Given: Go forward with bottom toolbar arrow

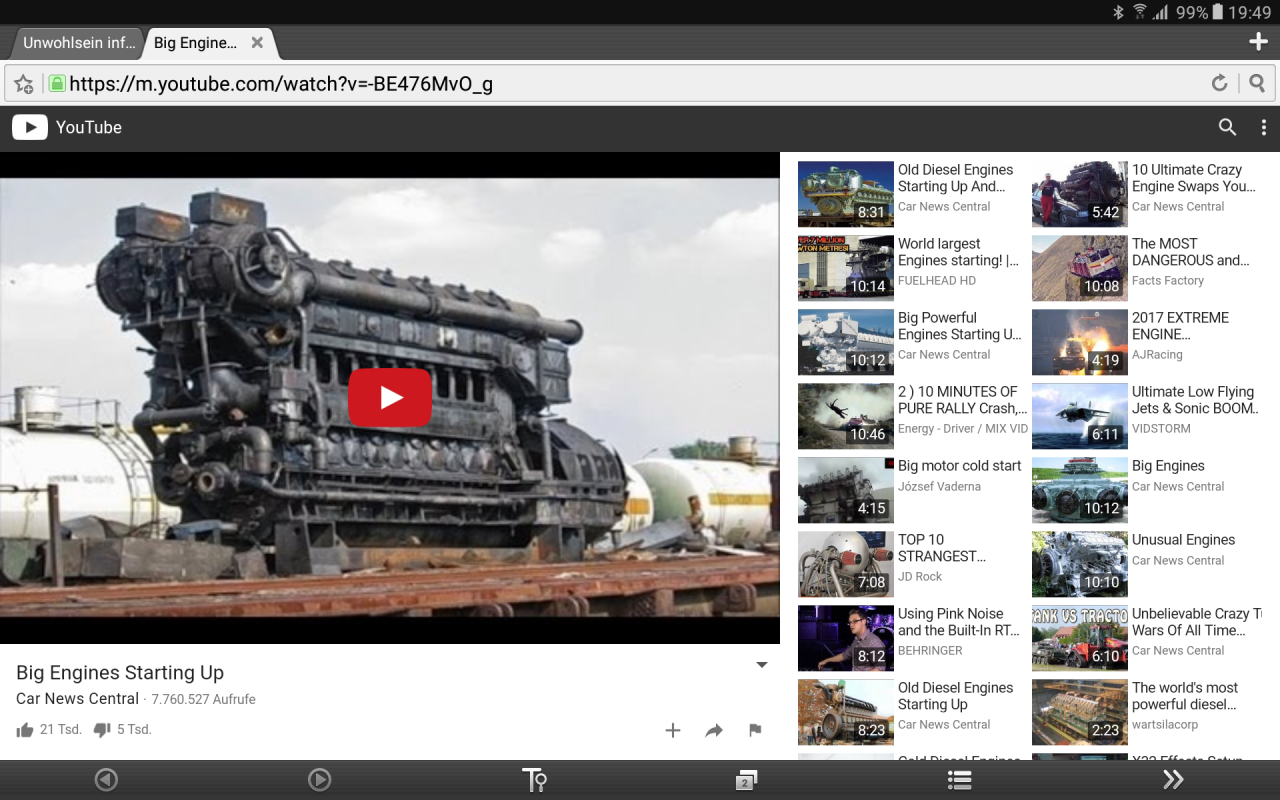Looking at the screenshot, I should pos(319,780).
